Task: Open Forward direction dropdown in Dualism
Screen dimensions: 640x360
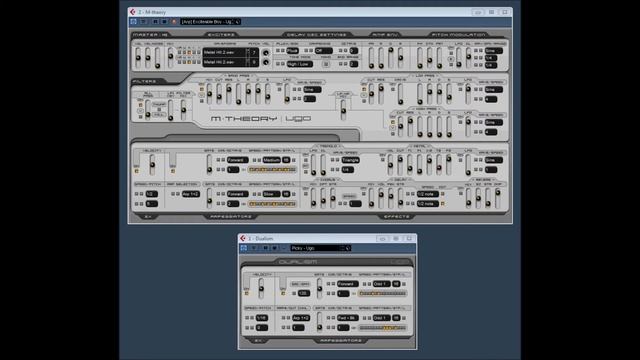Action: (x=348, y=284)
